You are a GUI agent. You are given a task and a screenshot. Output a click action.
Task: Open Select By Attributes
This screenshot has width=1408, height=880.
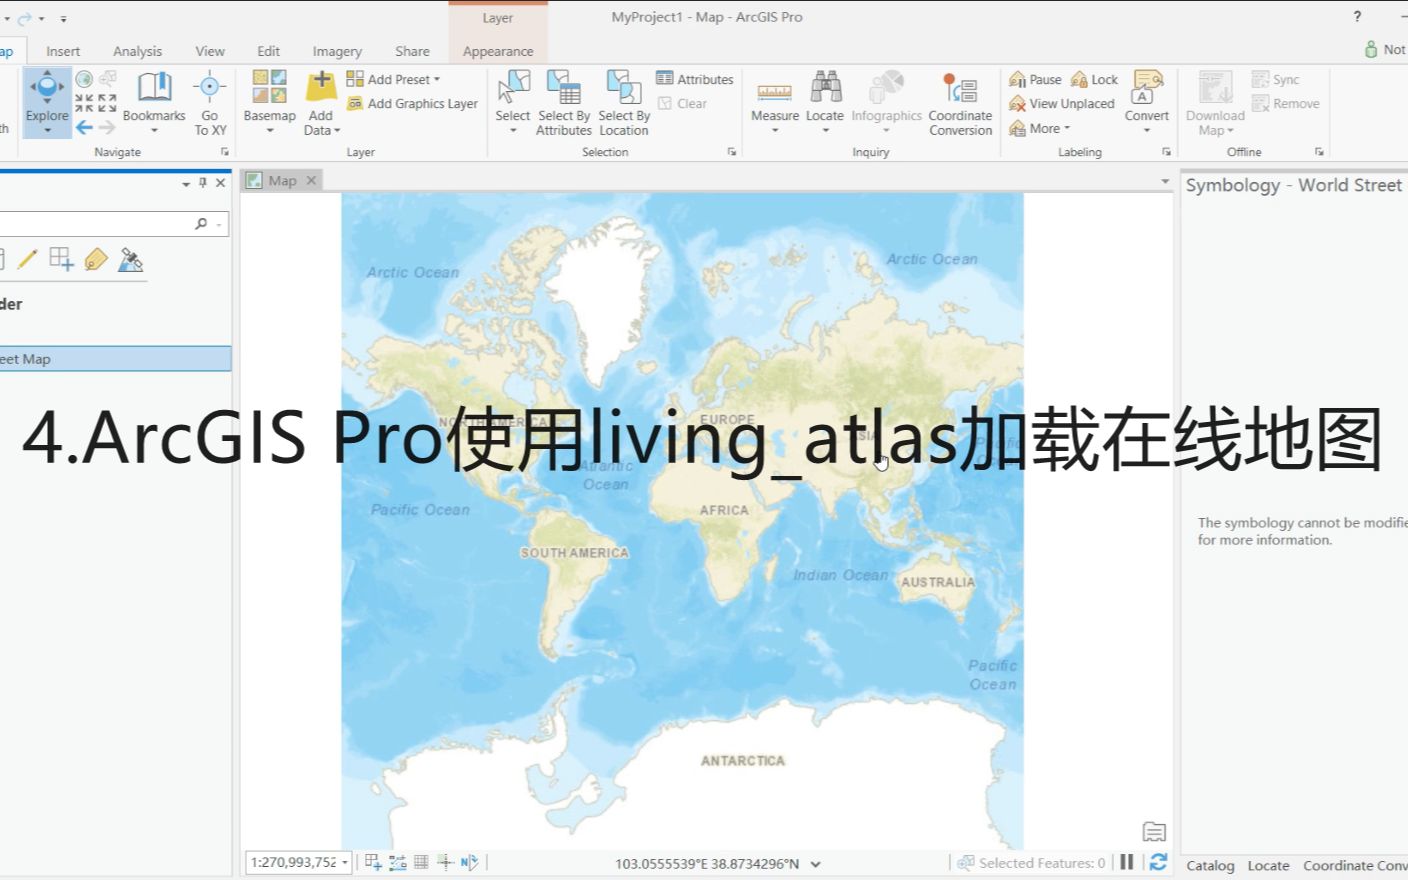[564, 102]
